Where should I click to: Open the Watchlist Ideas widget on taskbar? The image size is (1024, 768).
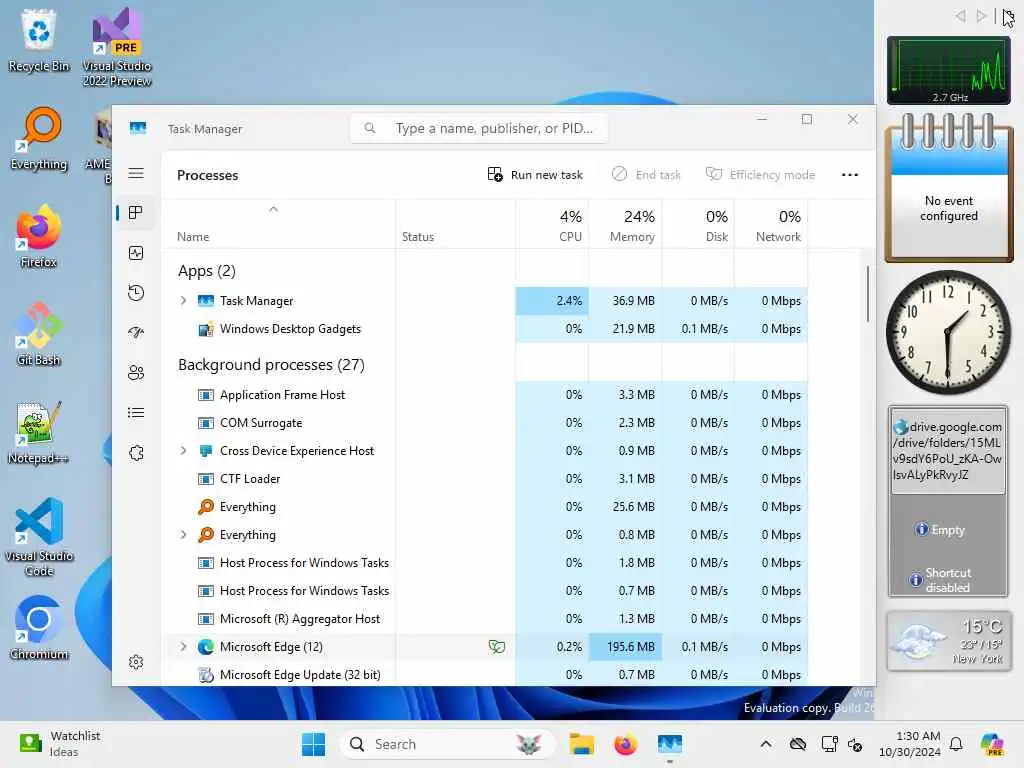coord(60,744)
